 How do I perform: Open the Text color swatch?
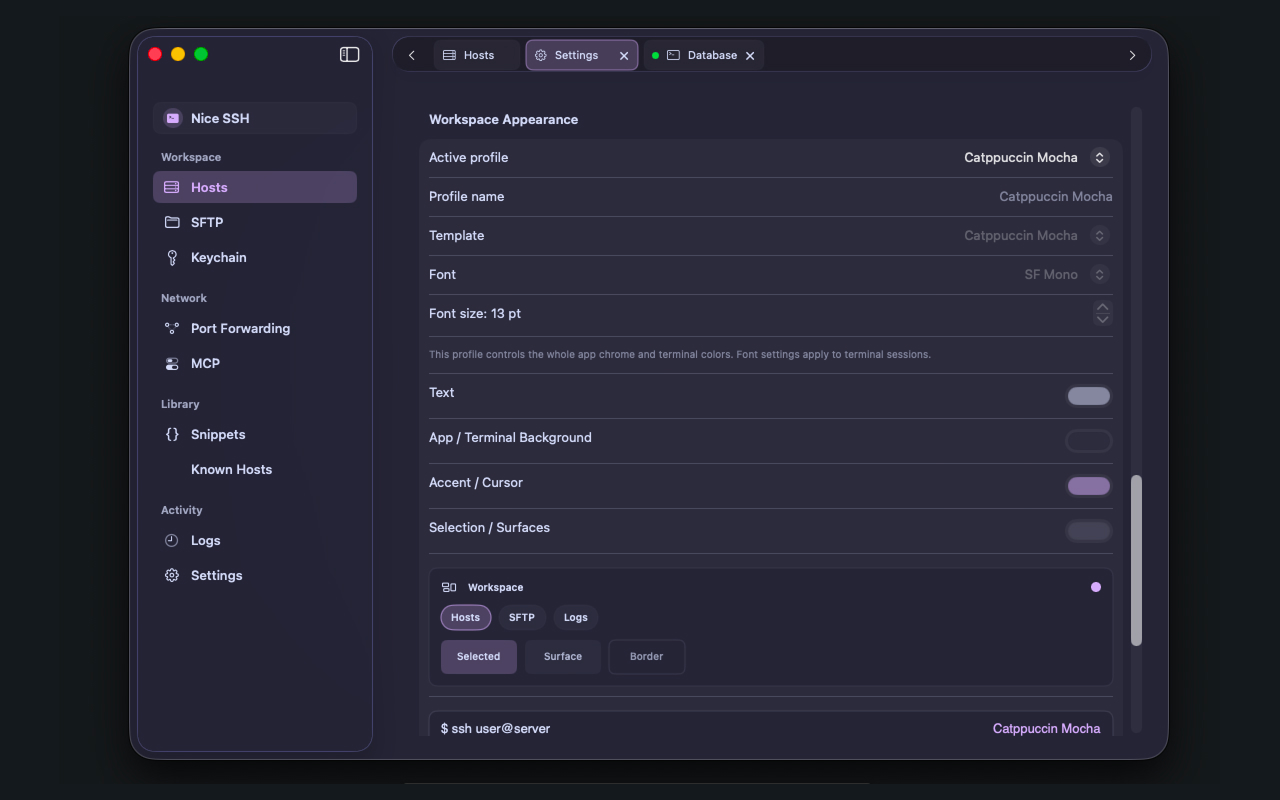pyautogui.click(x=1089, y=396)
